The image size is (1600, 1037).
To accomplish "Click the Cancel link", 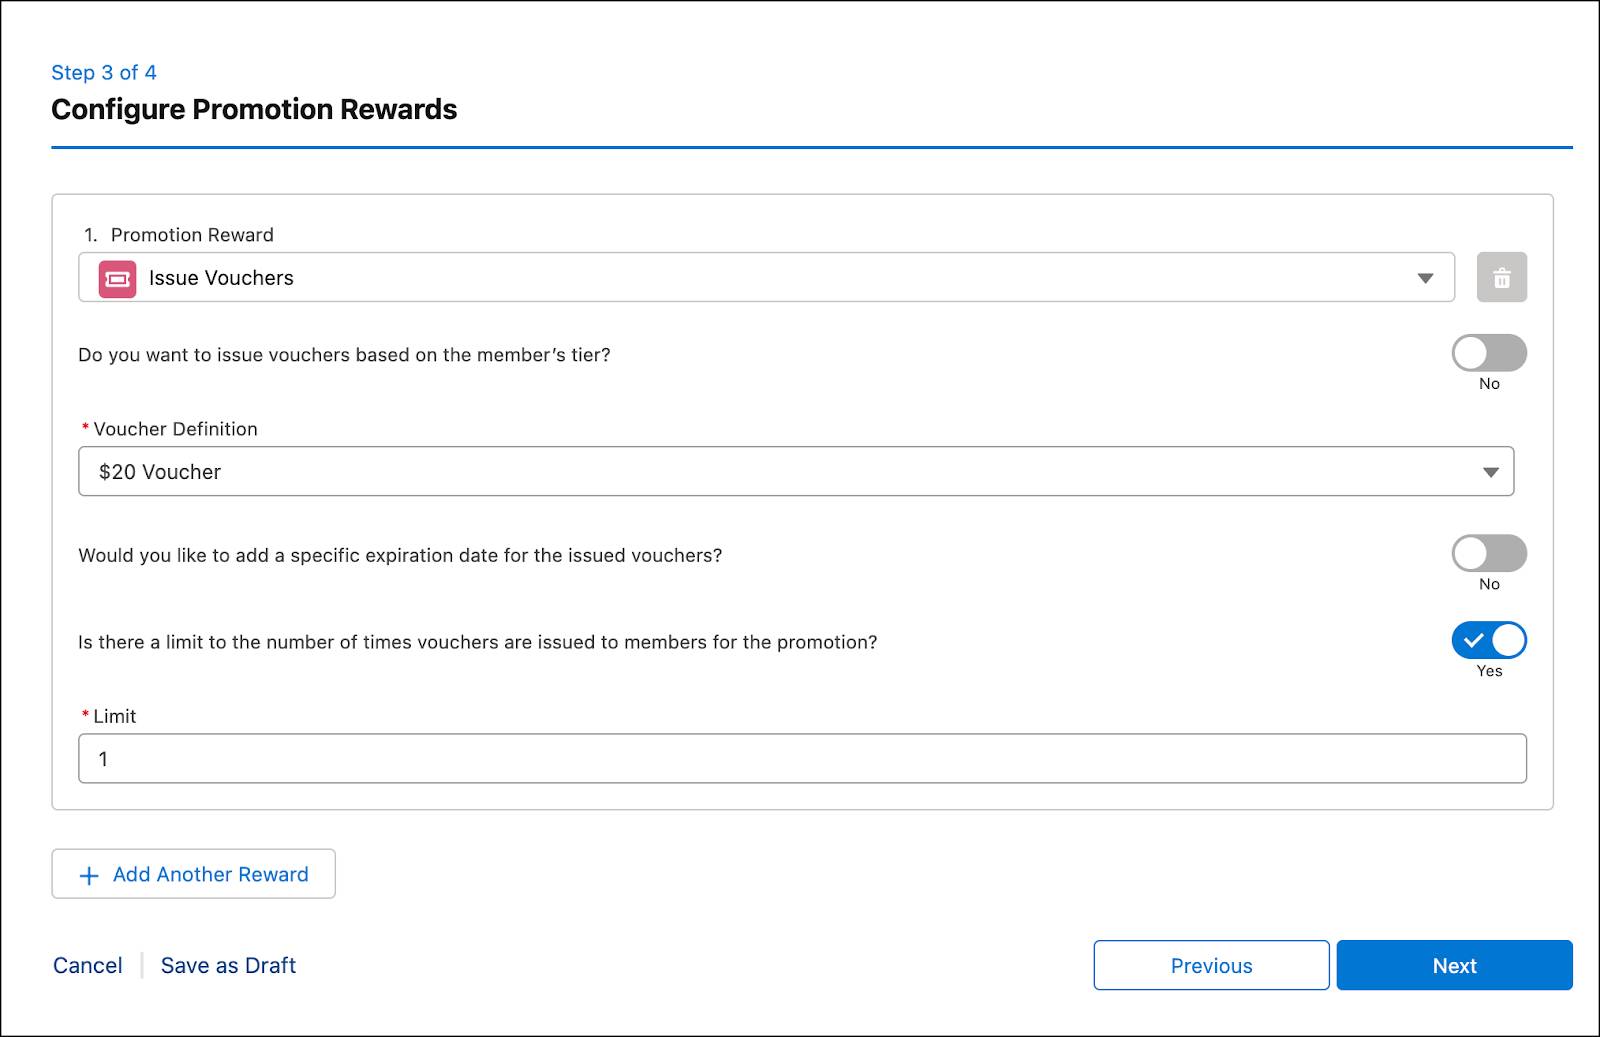I will [x=87, y=965].
